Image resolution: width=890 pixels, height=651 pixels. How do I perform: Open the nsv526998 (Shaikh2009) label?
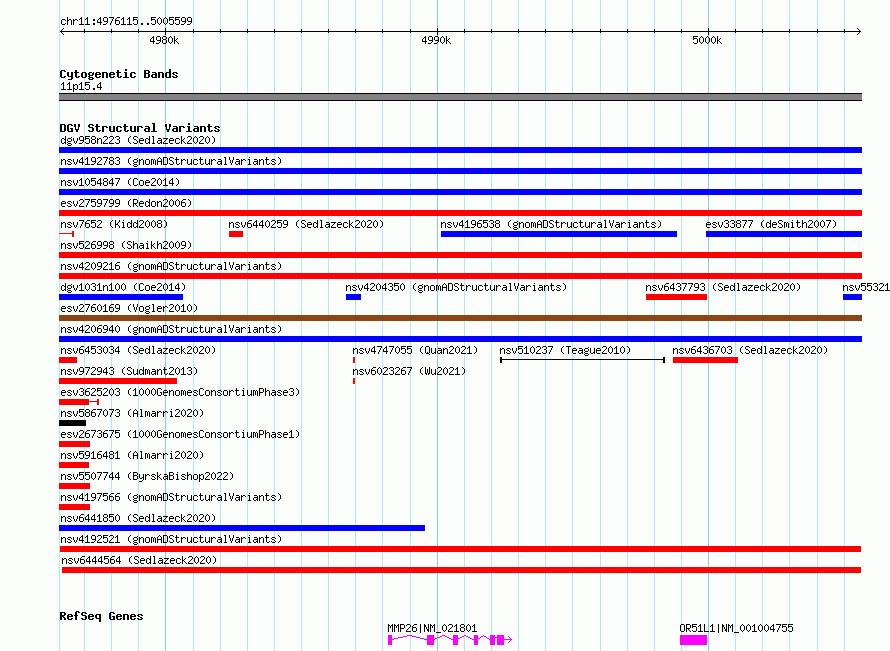pos(126,245)
